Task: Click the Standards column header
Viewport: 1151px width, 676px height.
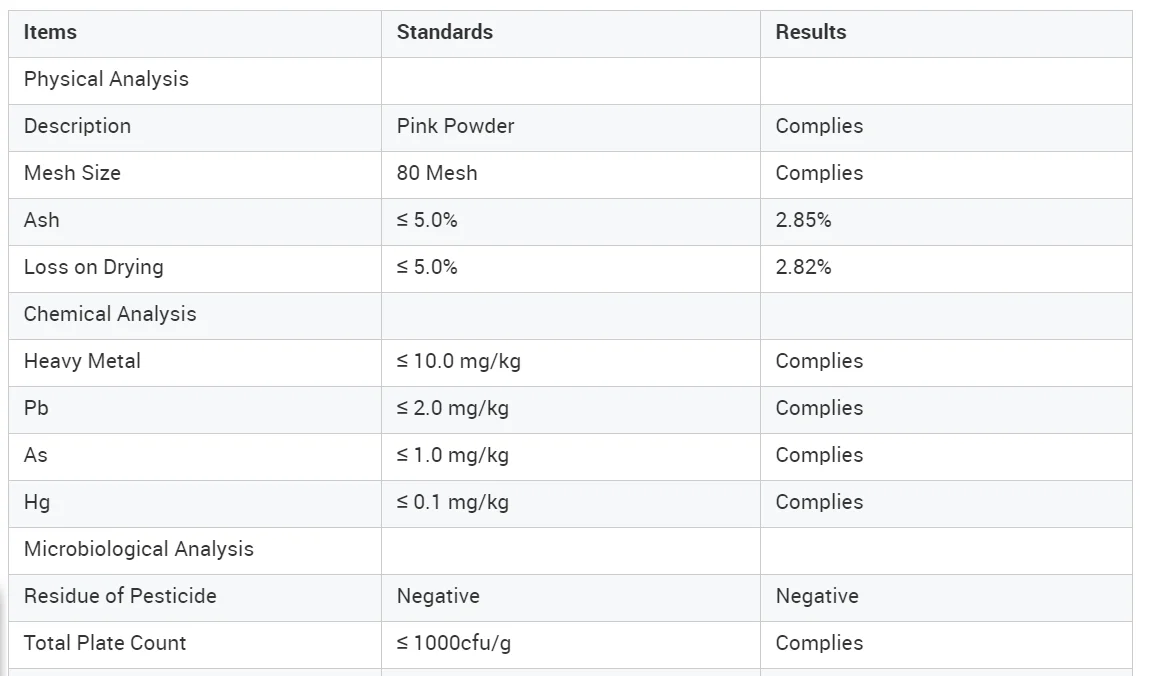Action: coord(444,32)
